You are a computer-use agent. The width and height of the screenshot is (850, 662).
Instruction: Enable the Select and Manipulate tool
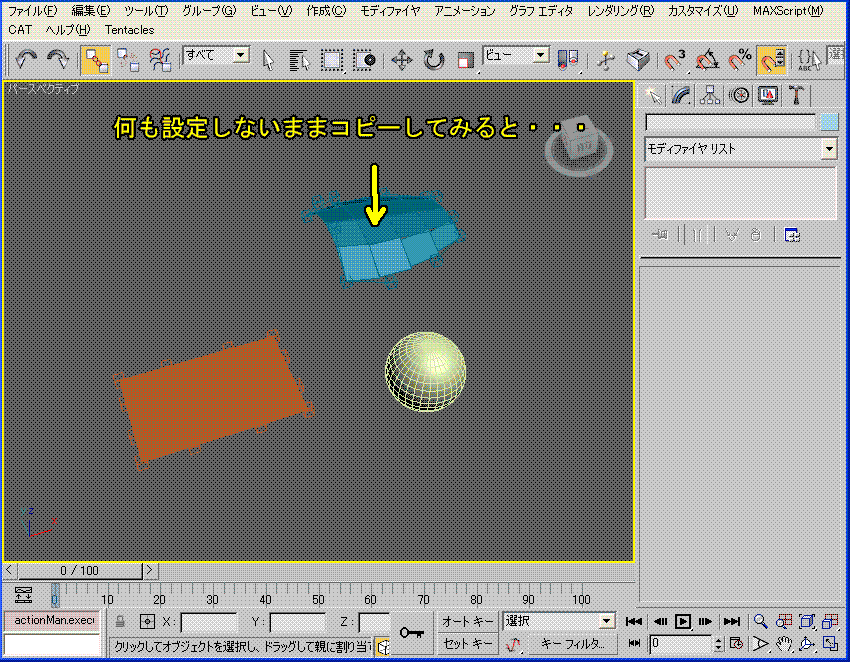pyautogui.click(x=606, y=60)
